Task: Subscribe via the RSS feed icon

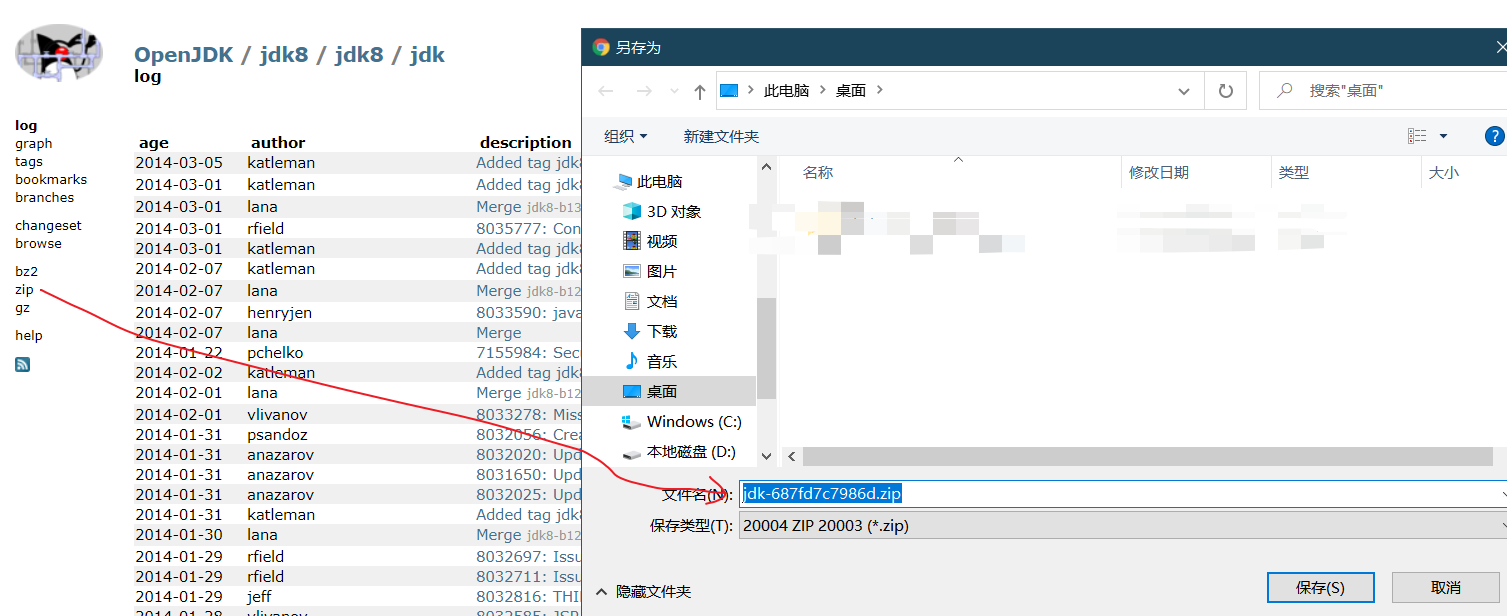Action: (x=22, y=364)
